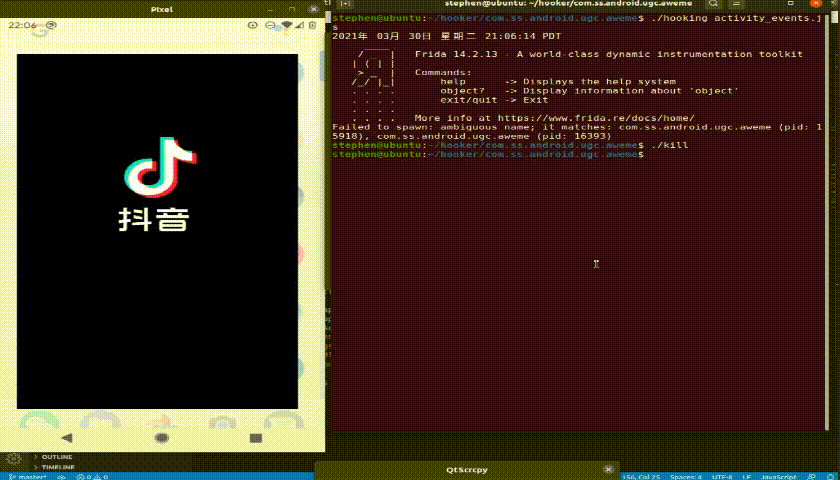Viewport: 840px width, 480px height.
Task: Tap the Android recent apps square button
Action: [x=256, y=438]
